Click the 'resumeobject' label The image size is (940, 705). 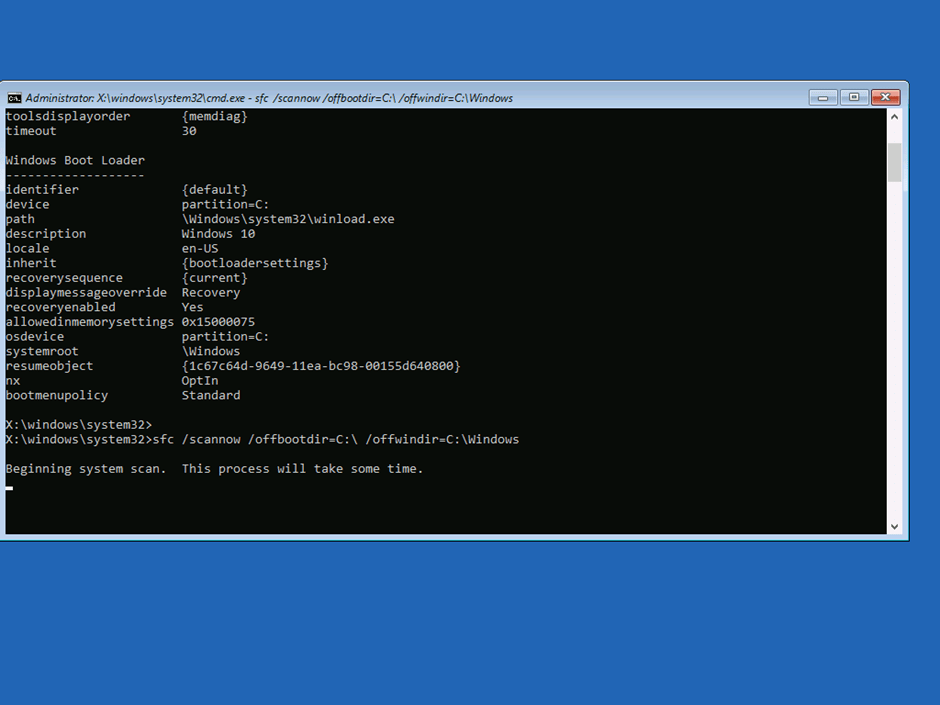click(50, 366)
